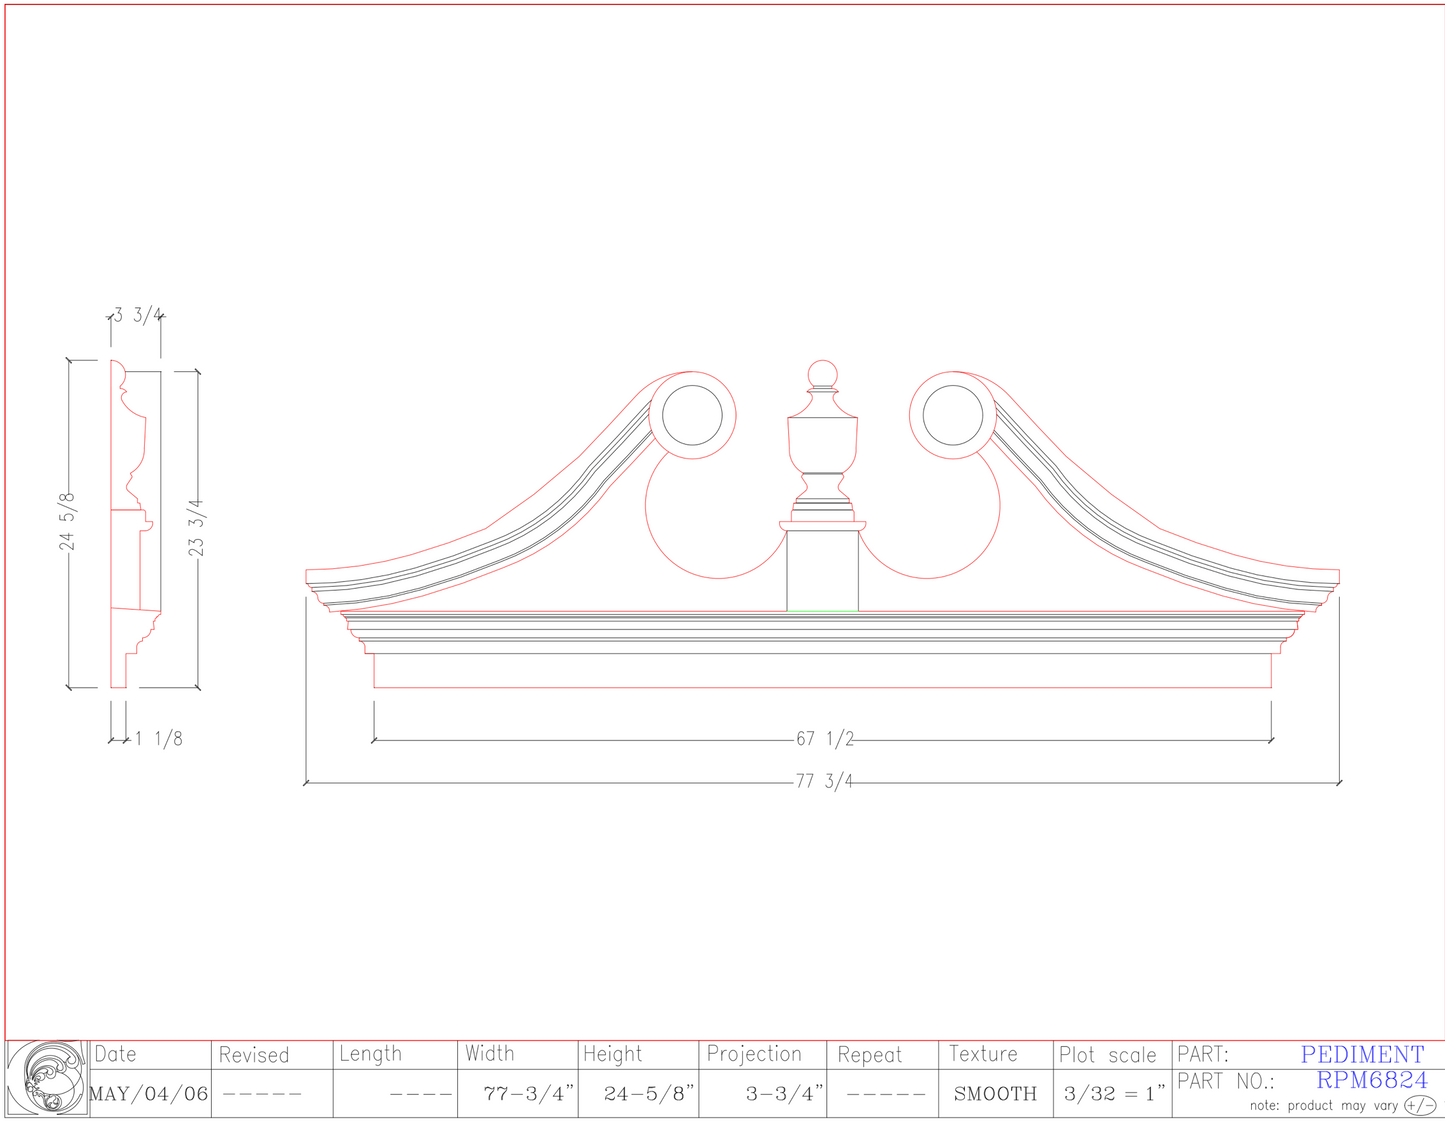Switch to the Width column header

click(x=490, y=1054)
